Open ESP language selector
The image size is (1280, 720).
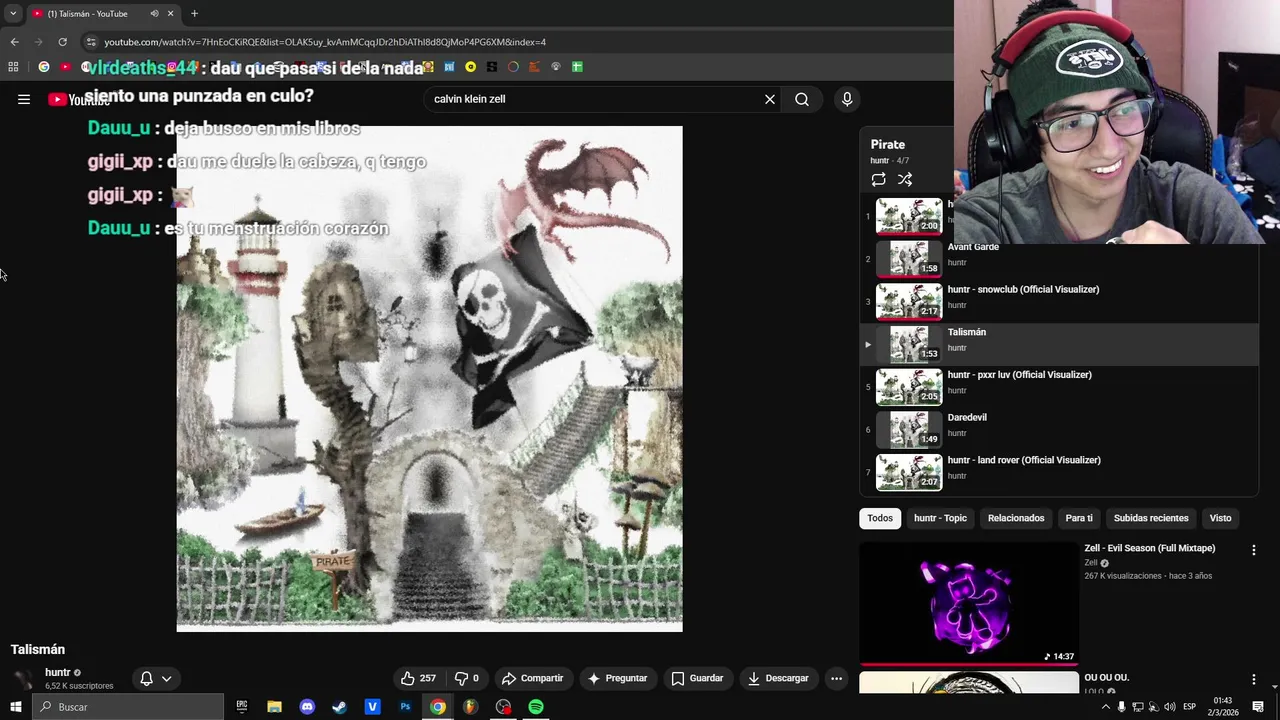tap(1190, 707)
